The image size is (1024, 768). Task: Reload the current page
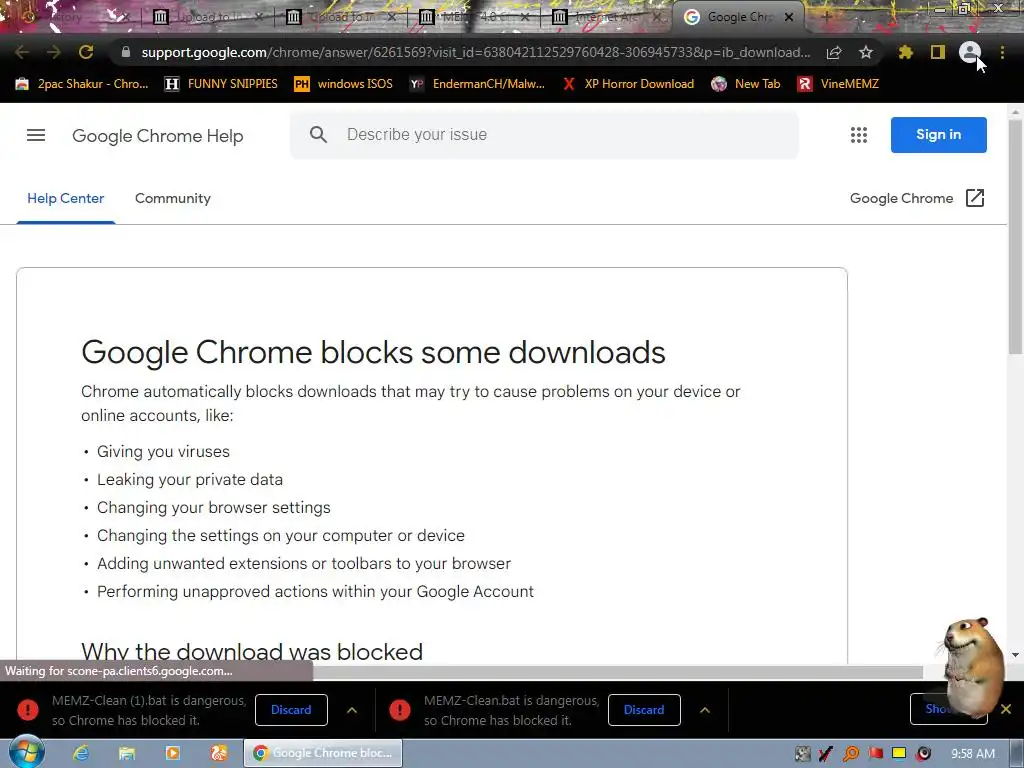[86, 52]
